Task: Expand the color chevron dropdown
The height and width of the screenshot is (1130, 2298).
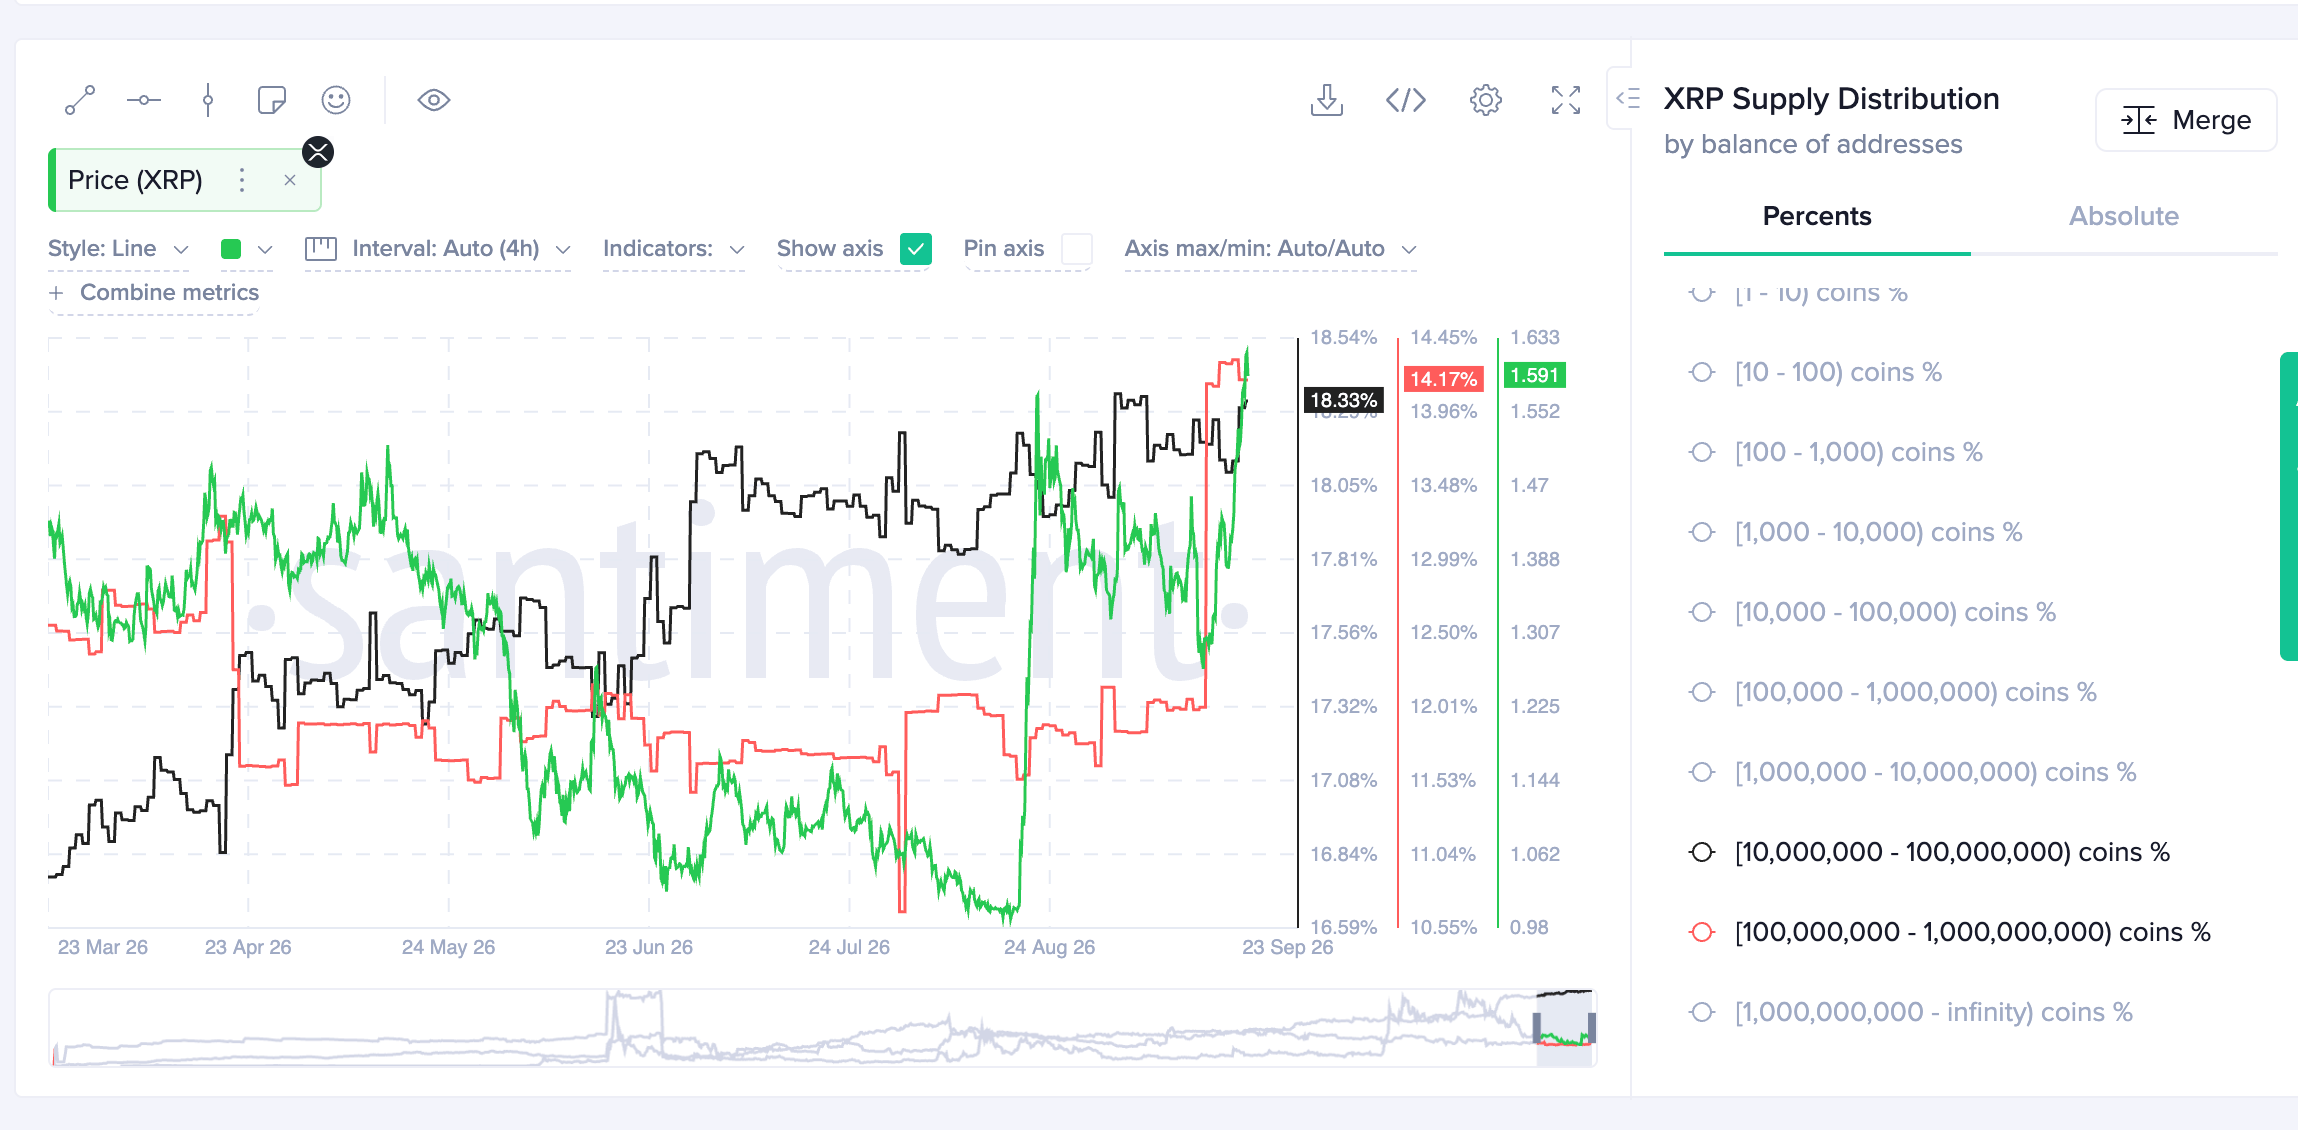Action: click(x=265, y=249)
